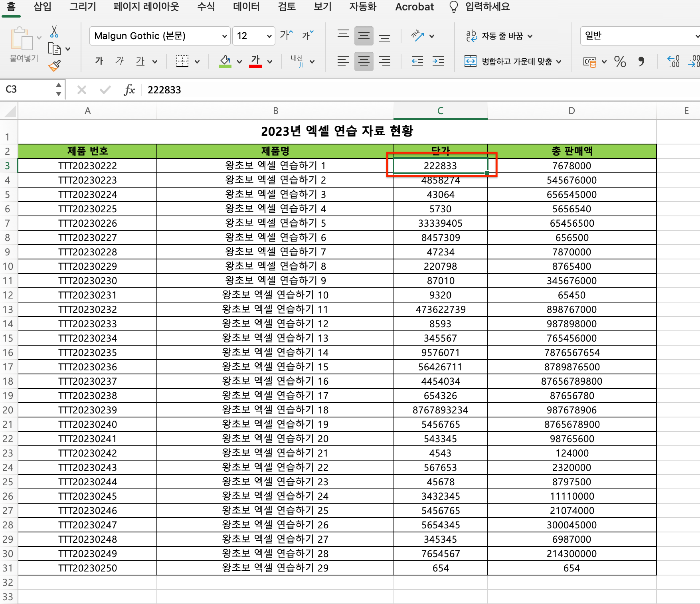Click the 검토 tab

point(287,7)
